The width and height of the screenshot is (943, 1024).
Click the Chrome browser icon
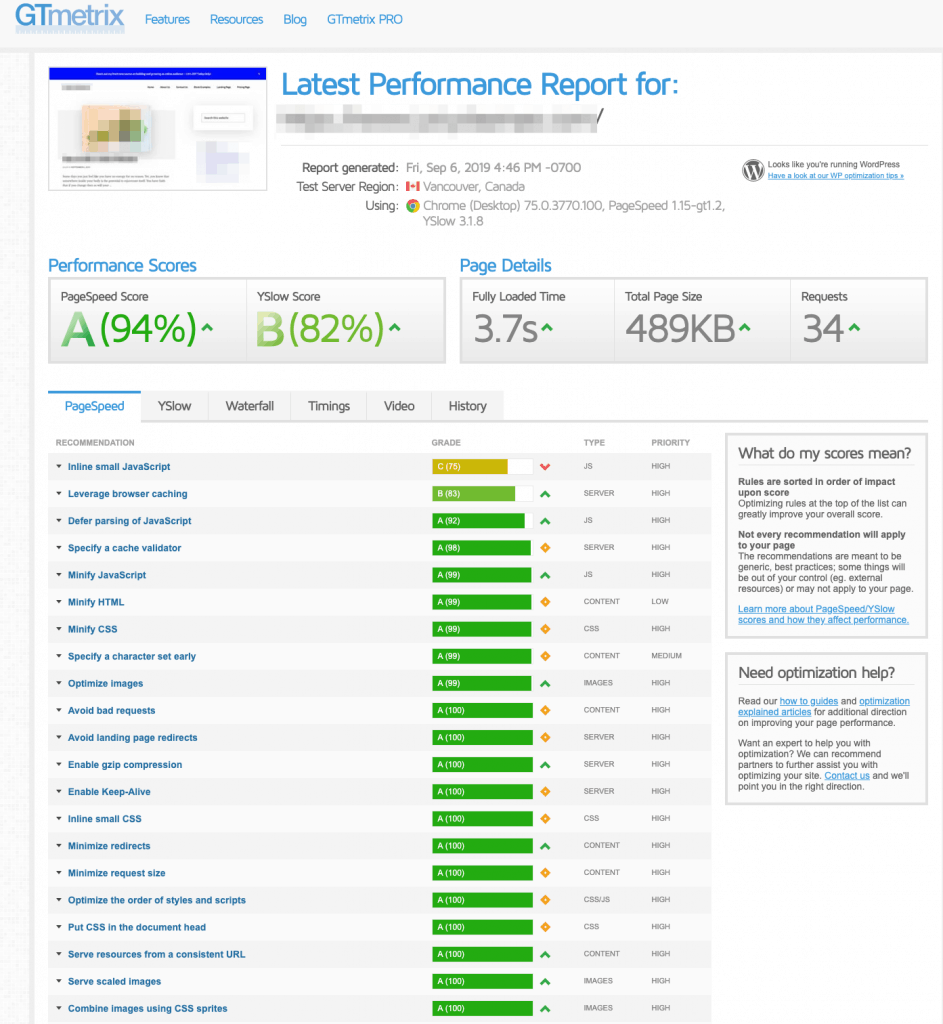[413, 206]
